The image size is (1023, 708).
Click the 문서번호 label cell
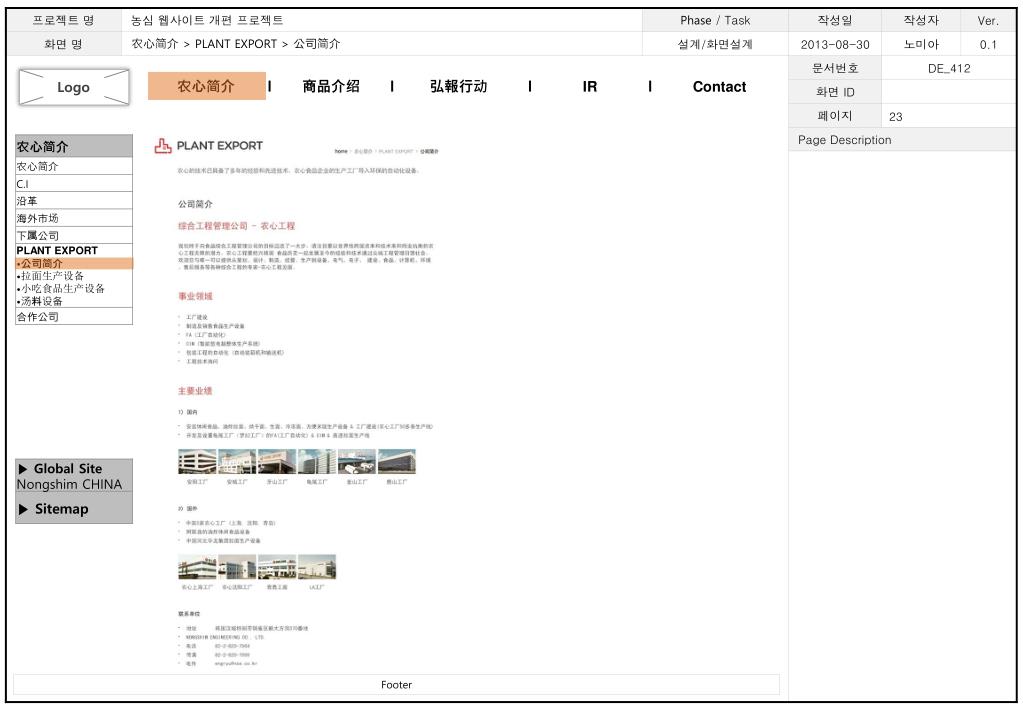coord(835,68)
